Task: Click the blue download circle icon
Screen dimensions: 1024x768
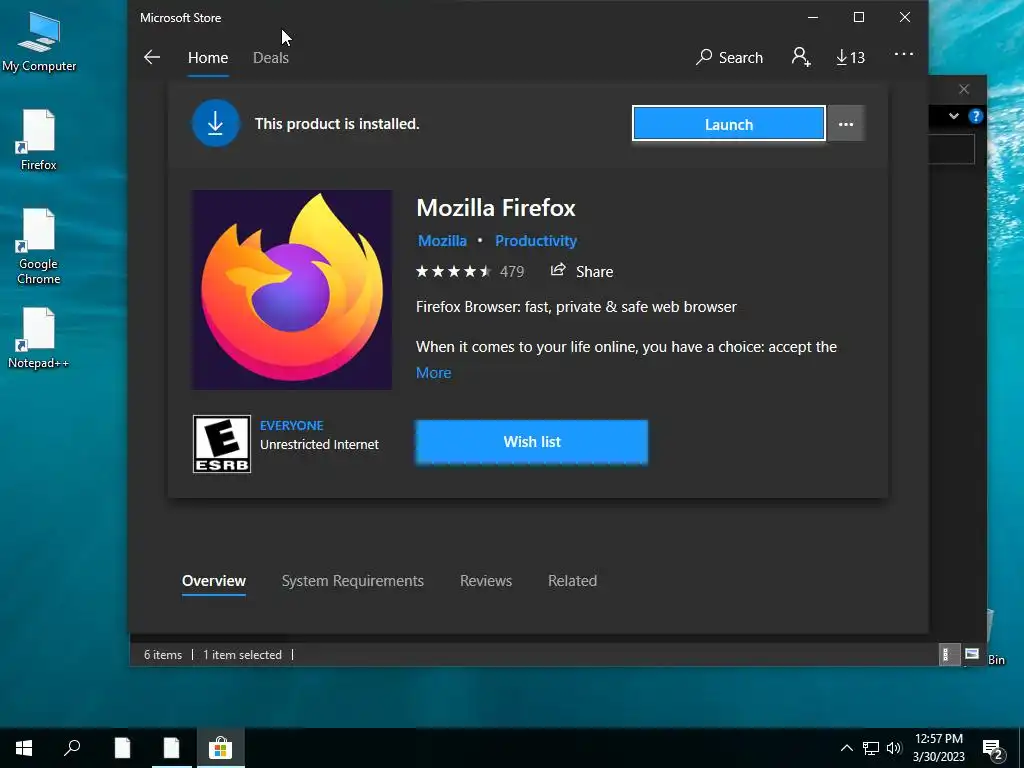Action: (216, 123)
